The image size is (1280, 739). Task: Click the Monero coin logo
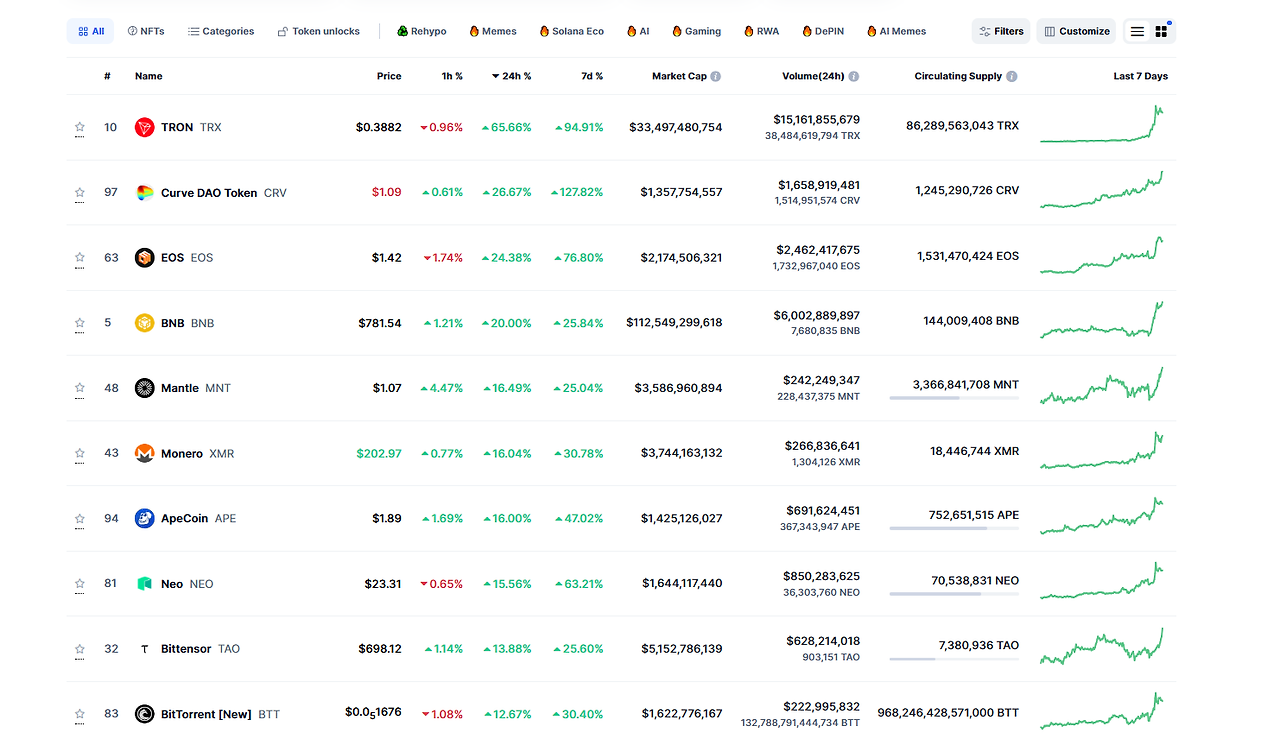pyautogui.click(x=144, y=453)
